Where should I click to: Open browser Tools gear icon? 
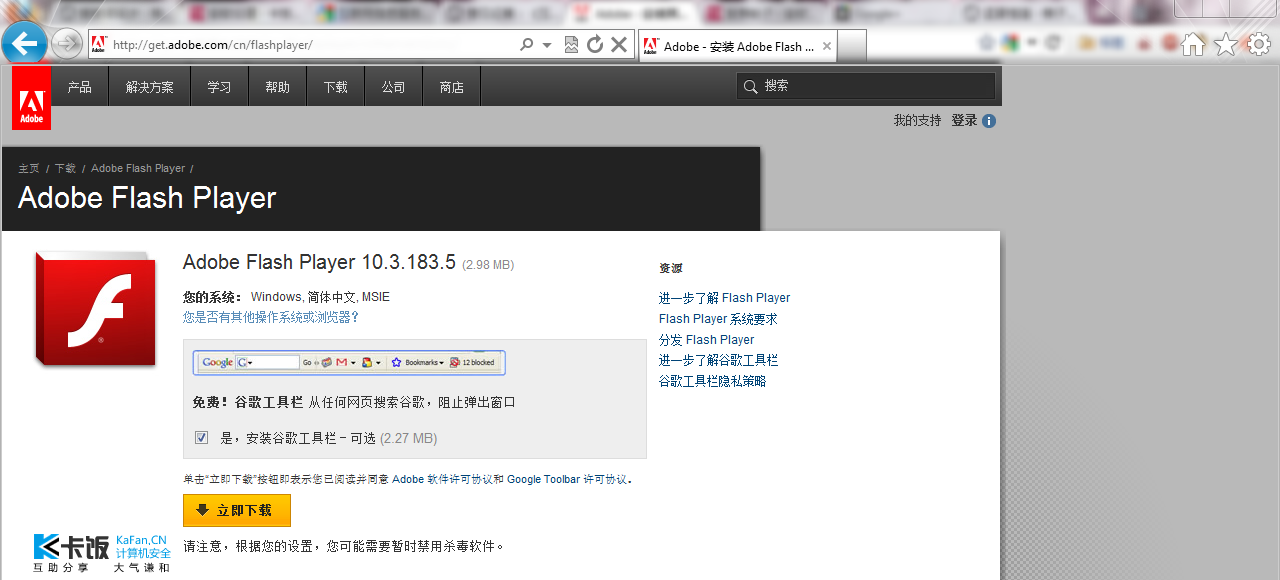point(1259,44)
